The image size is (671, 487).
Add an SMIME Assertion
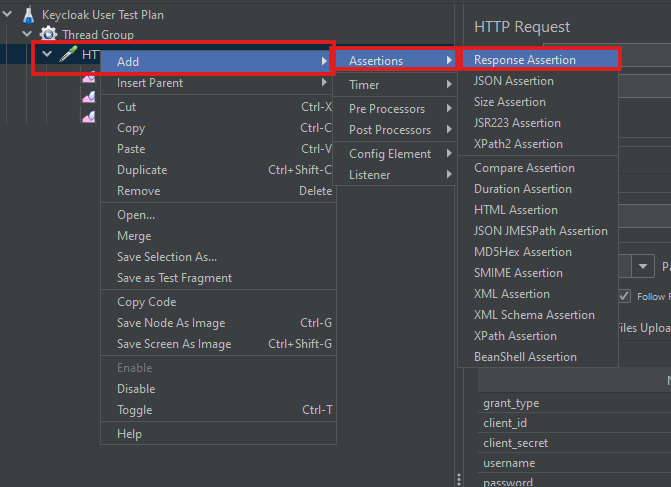point(538,273)
